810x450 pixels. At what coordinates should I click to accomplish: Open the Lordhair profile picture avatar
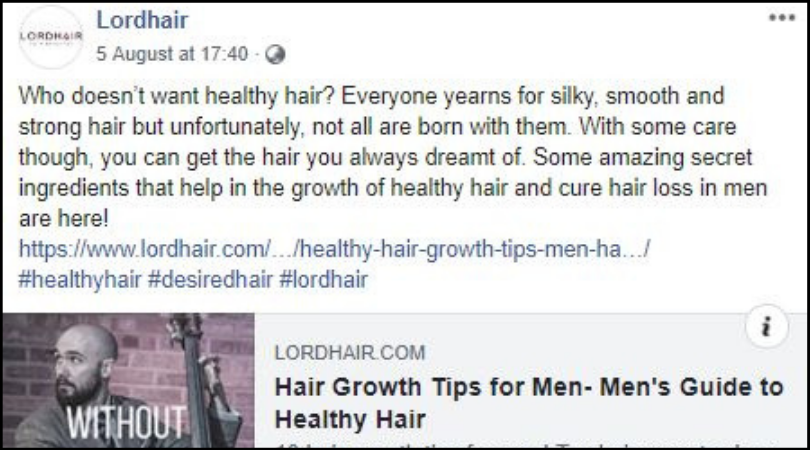(51, 37)
